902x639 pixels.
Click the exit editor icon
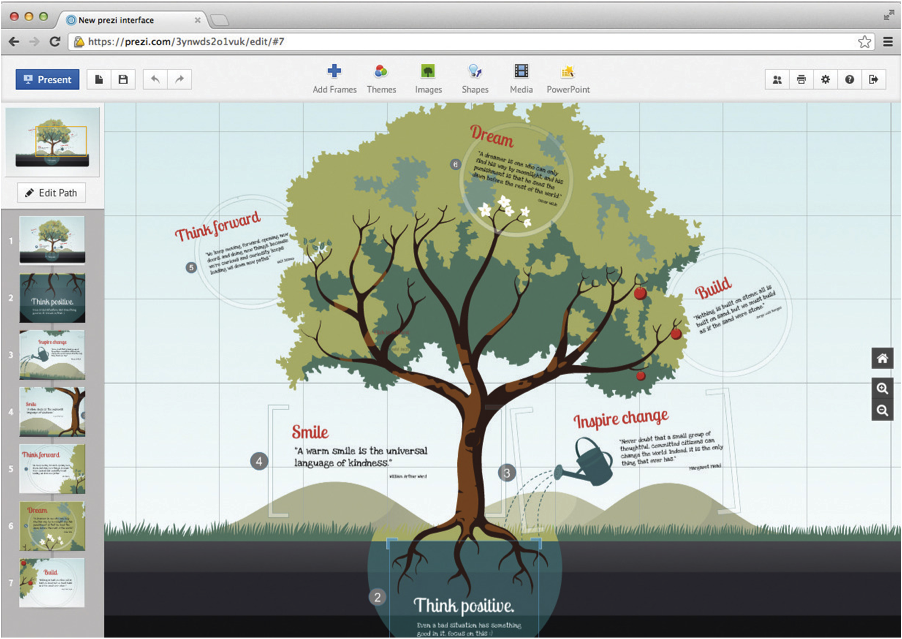[x=873, y=79]
